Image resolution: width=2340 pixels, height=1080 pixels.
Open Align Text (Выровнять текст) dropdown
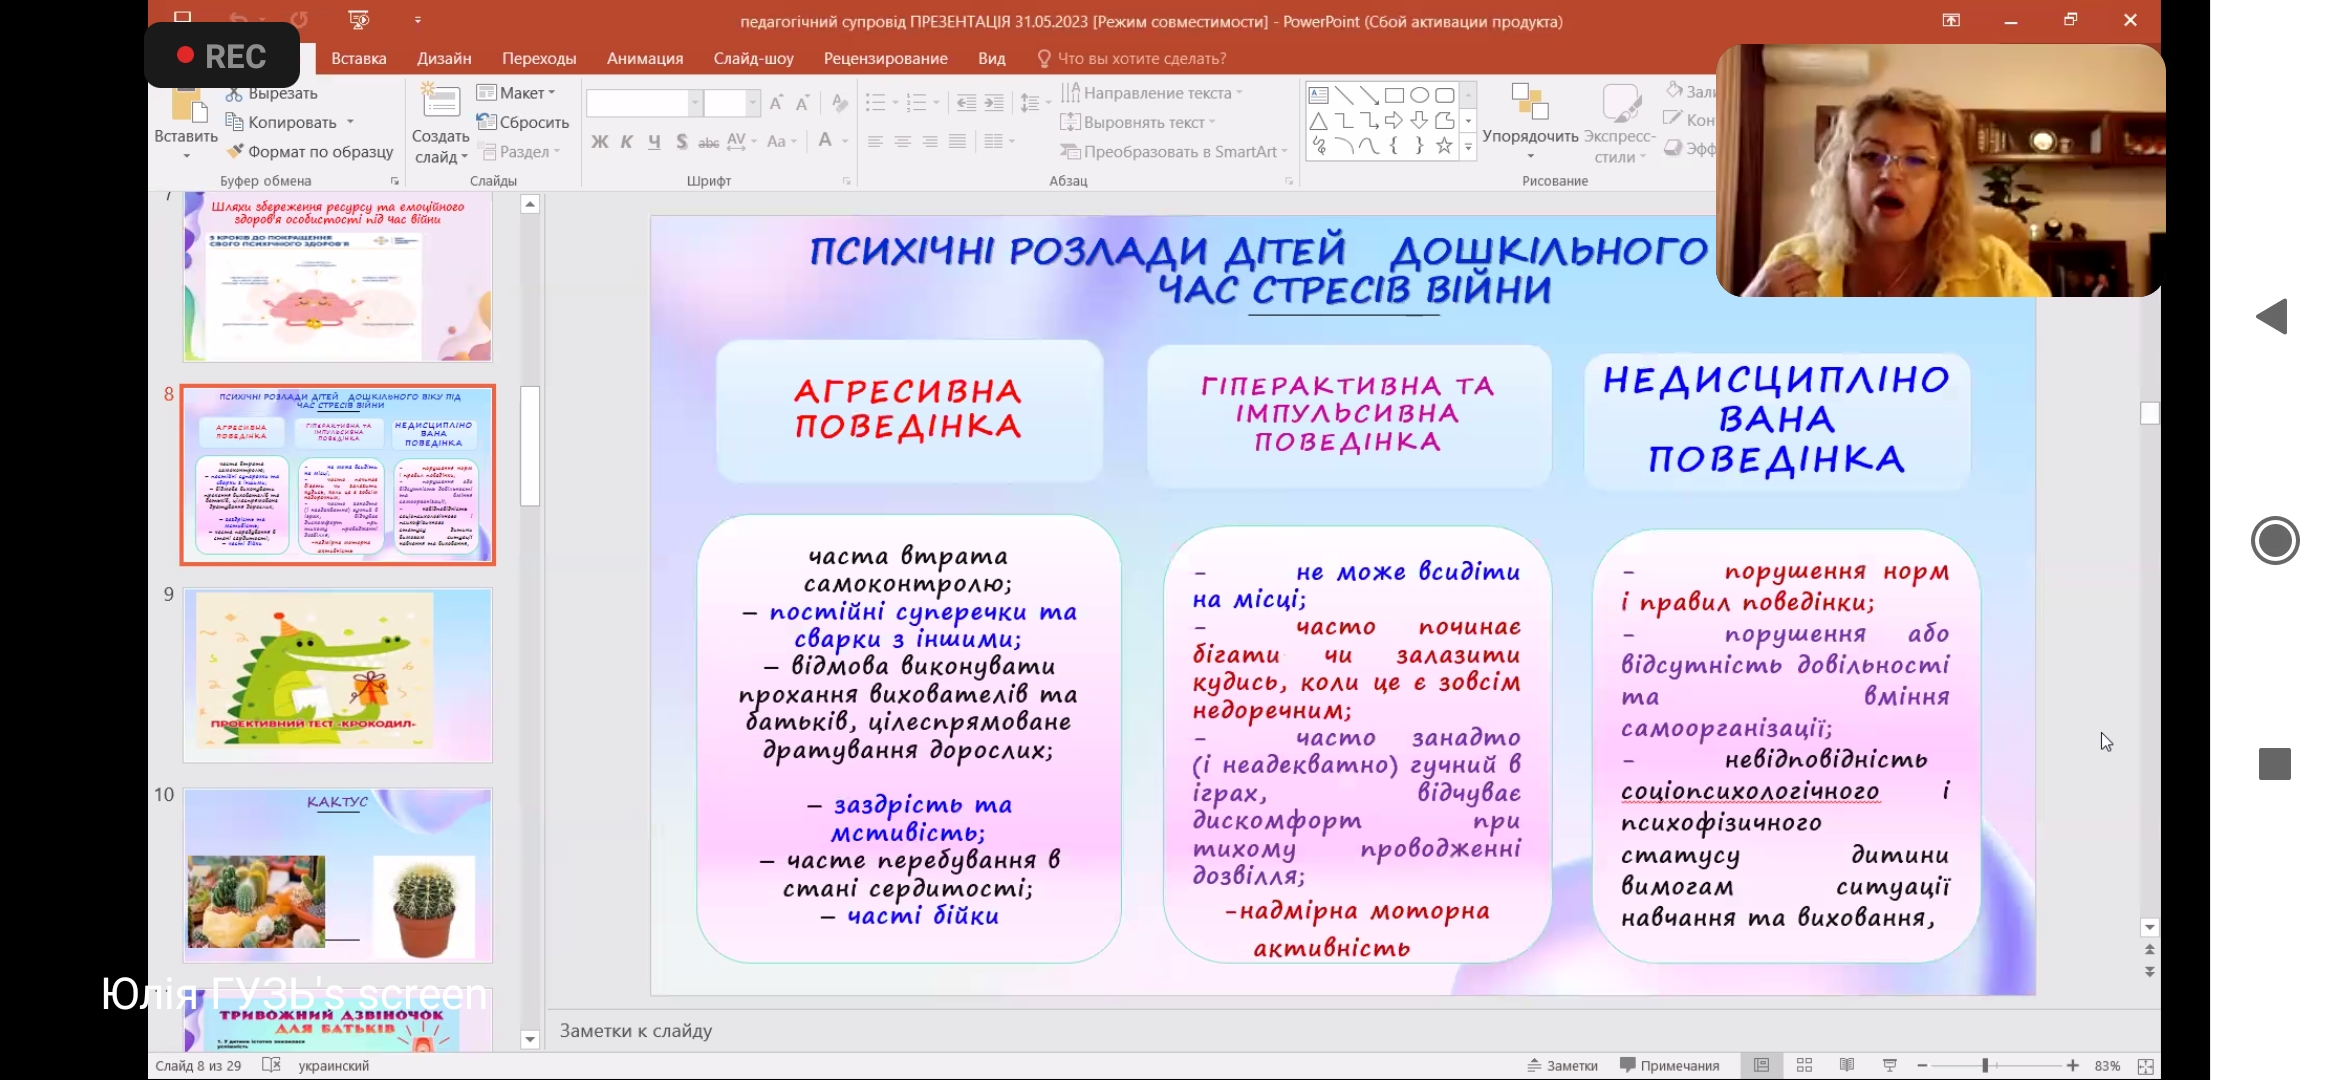coord(1138,122)
